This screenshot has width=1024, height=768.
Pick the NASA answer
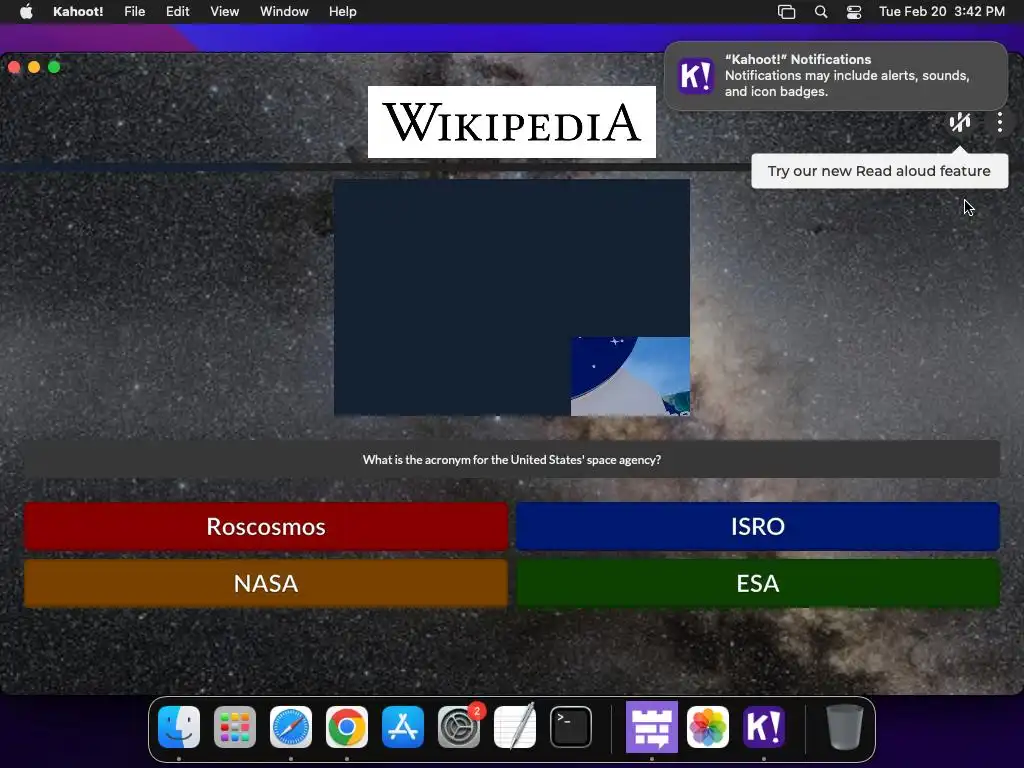tap(266, 583)
